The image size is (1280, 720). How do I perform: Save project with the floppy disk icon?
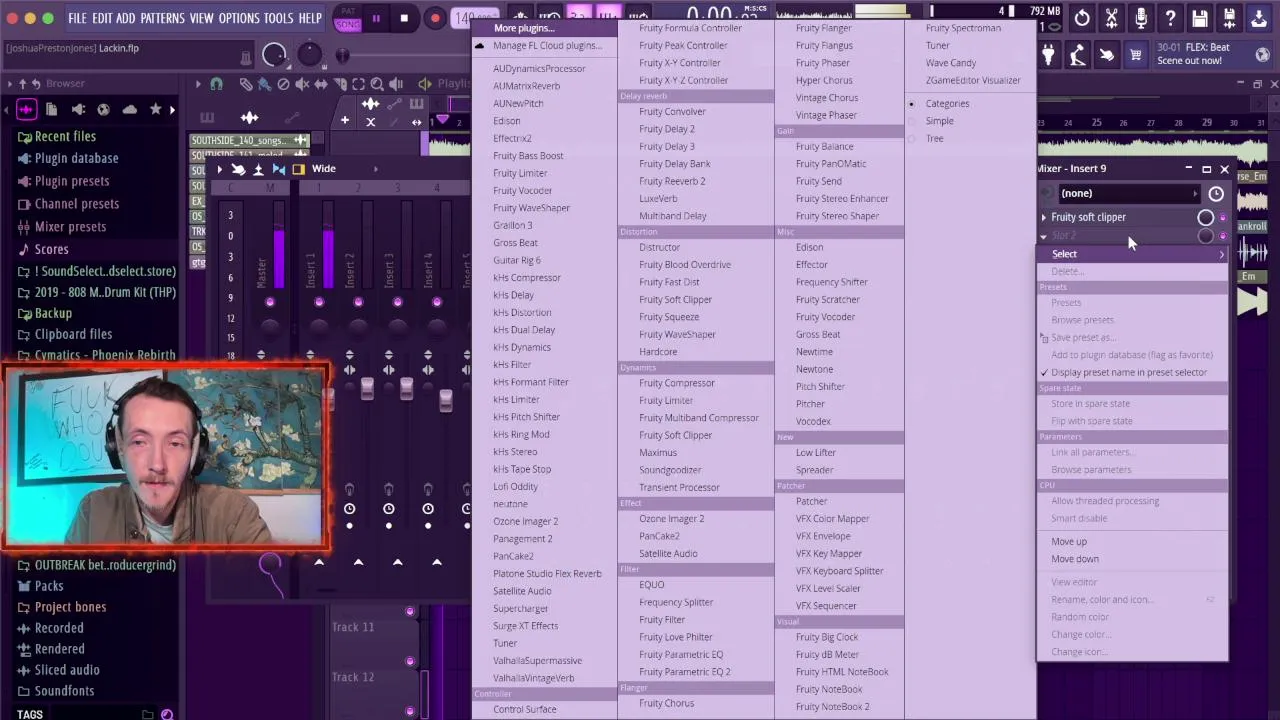pyautogui.click(x=1200, y=18)
